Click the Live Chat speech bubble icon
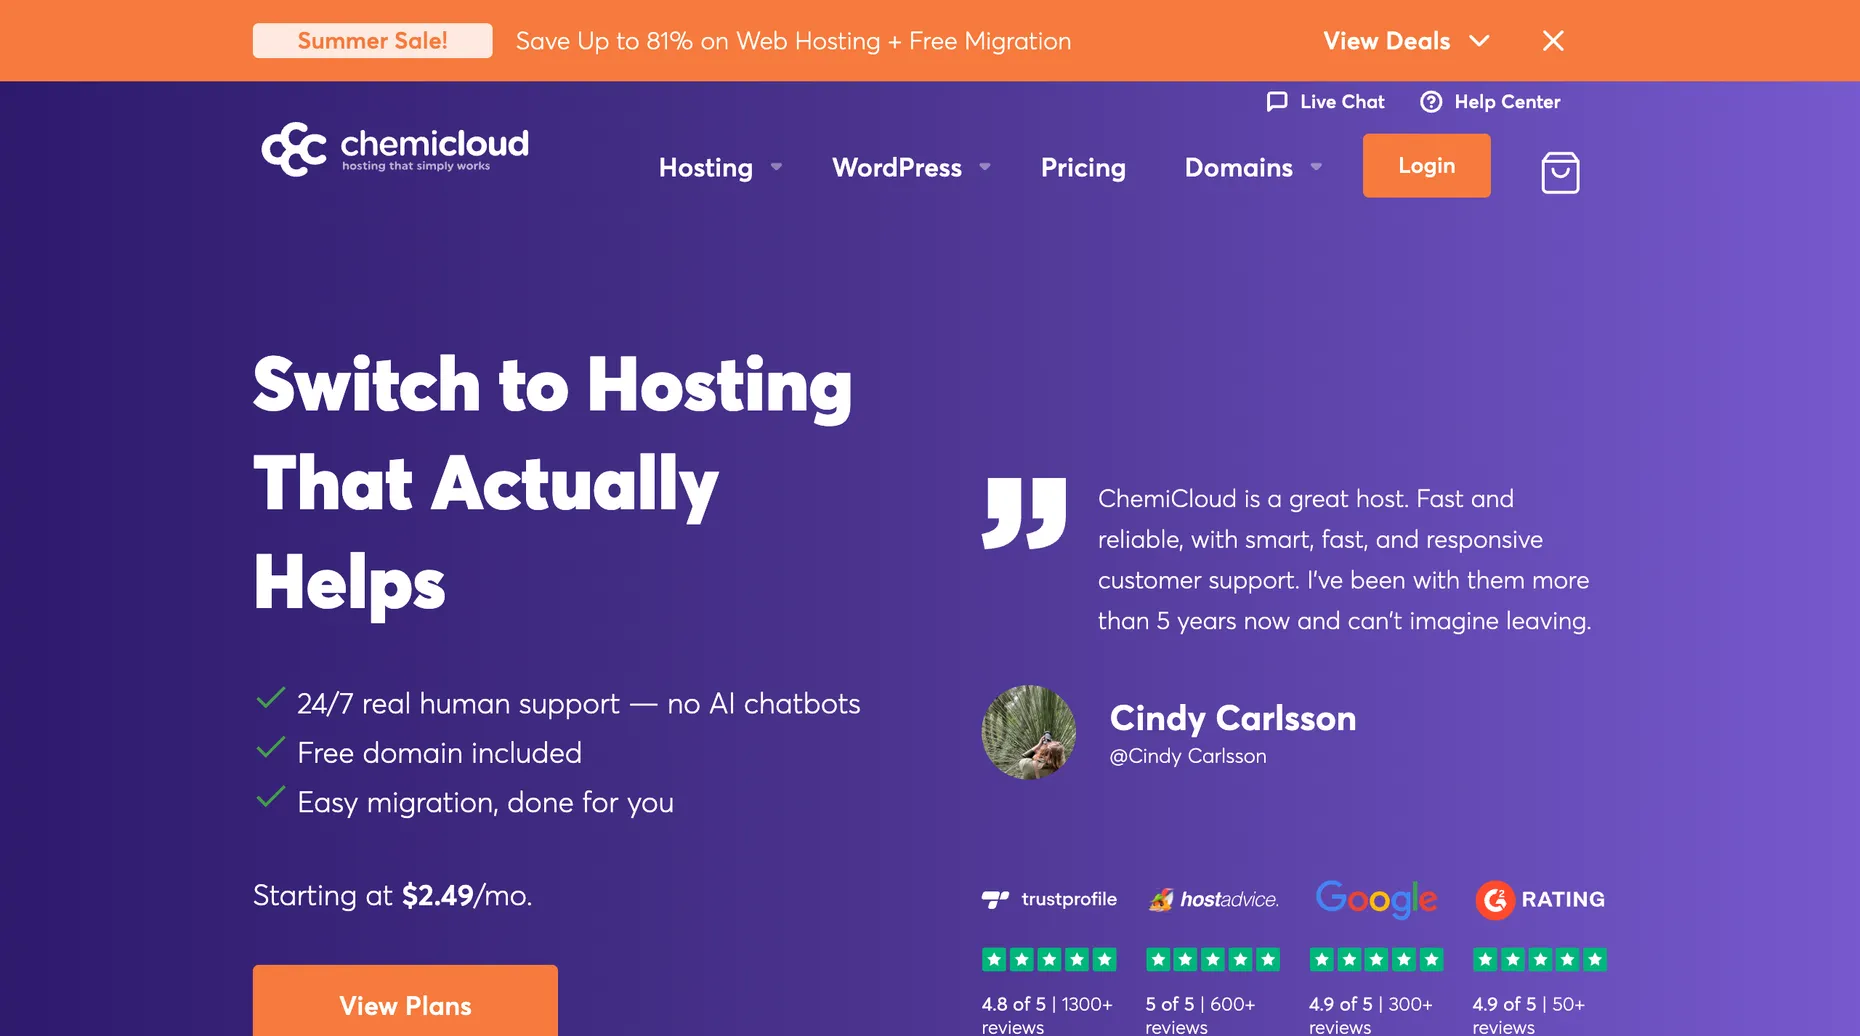Image resolution: width=1860 pixels, height=1036 pixels. point(1277,102)
